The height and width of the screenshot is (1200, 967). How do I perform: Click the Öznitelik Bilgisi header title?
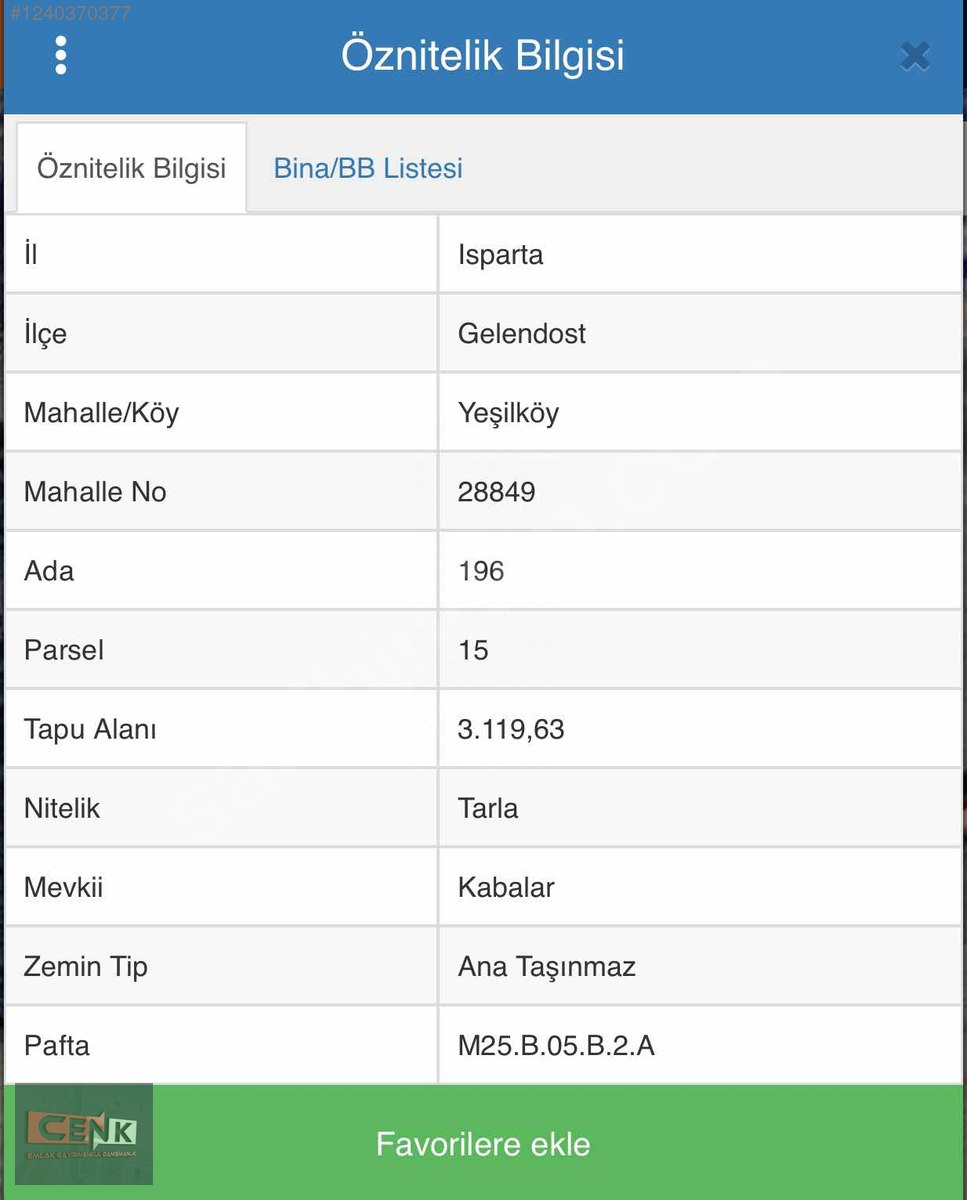[x=483, y=55]
